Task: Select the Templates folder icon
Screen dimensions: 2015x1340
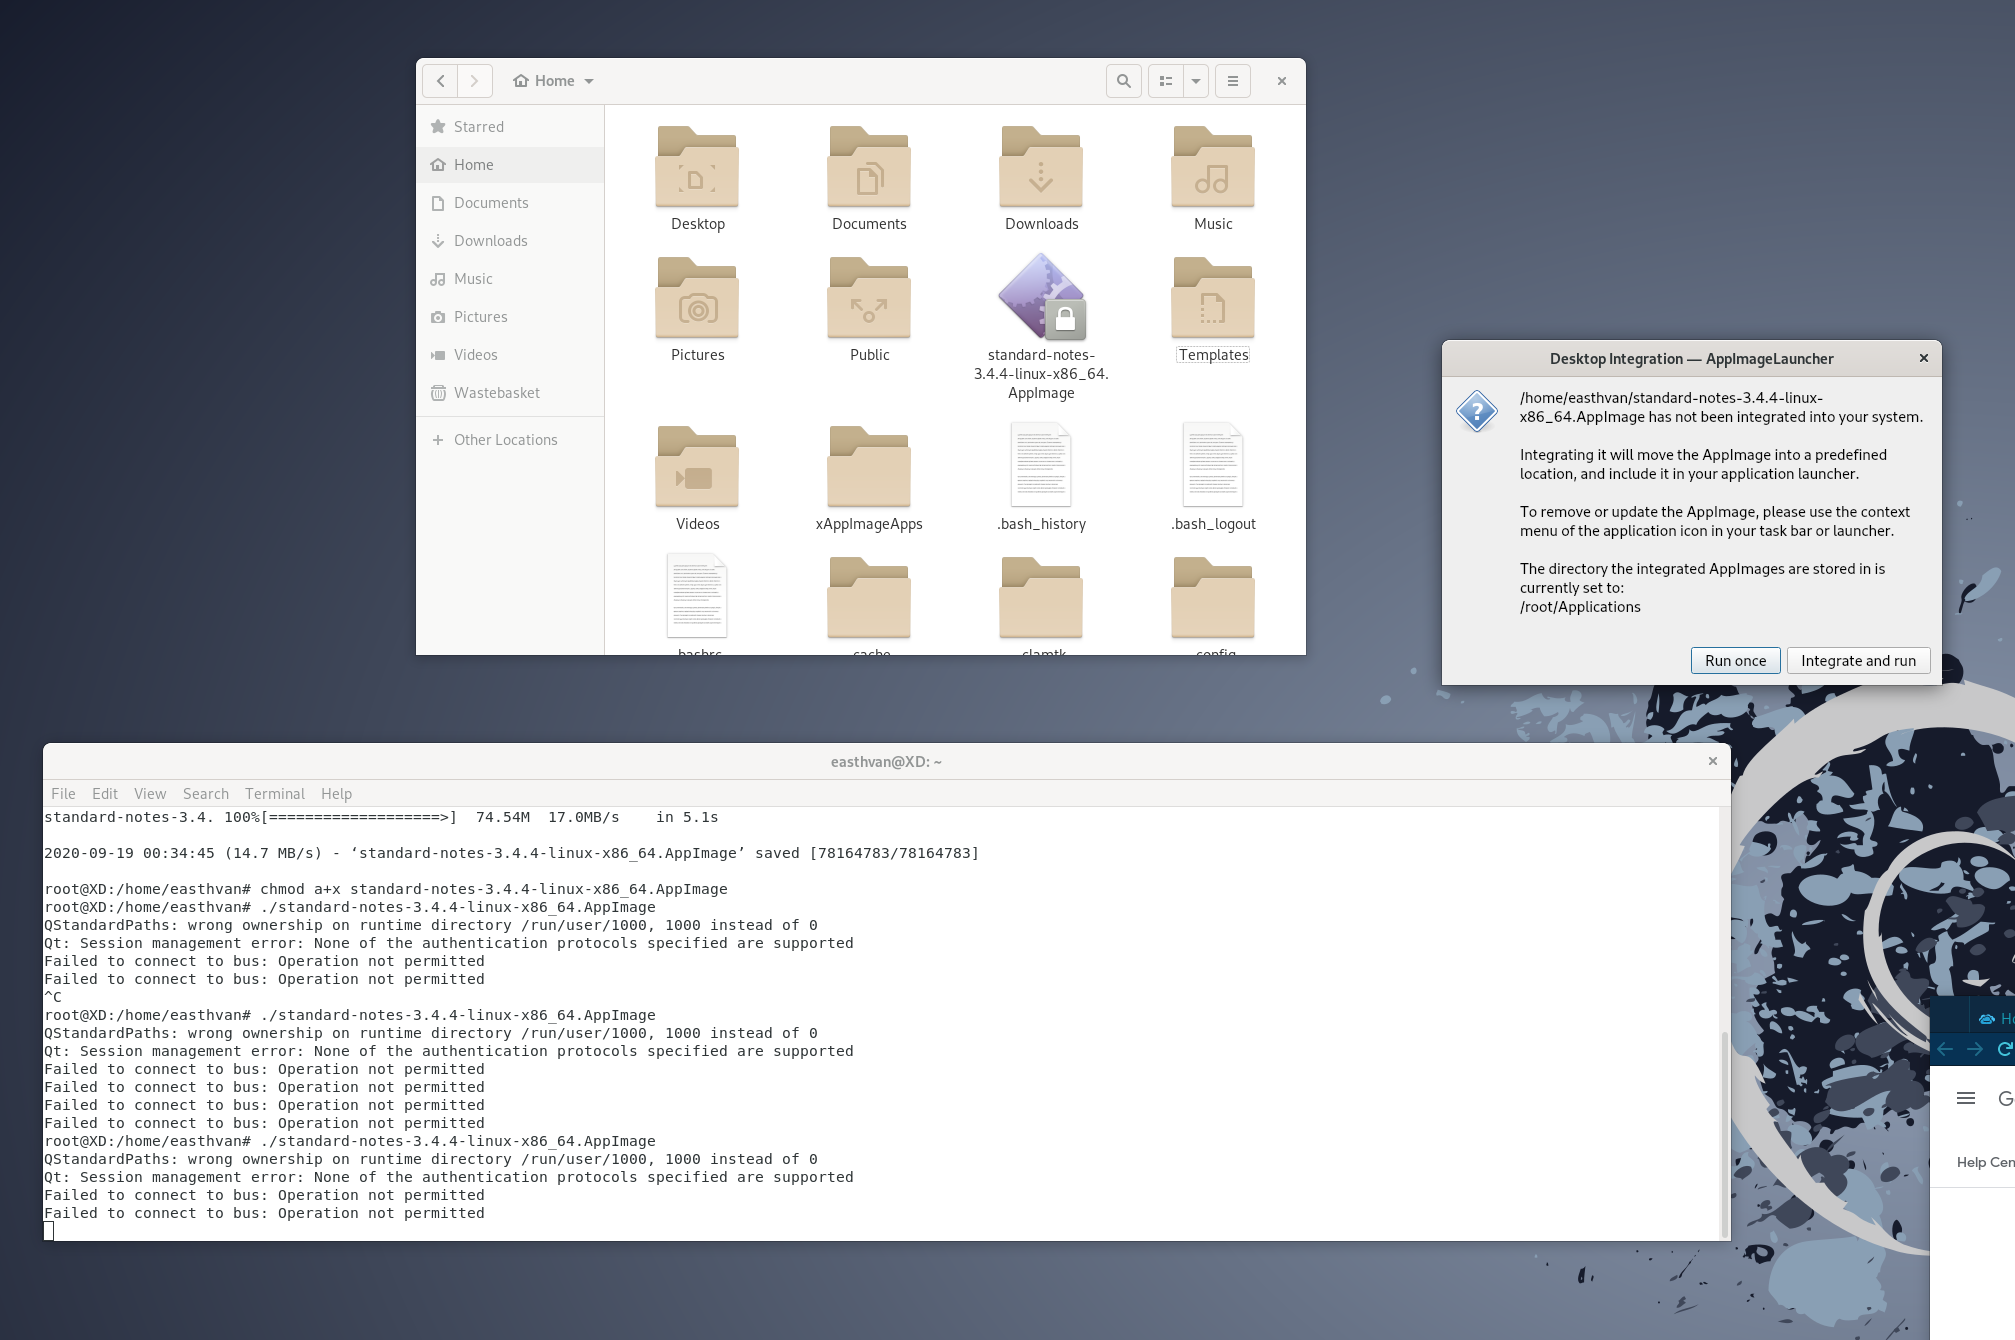Action: point(1213,298)
